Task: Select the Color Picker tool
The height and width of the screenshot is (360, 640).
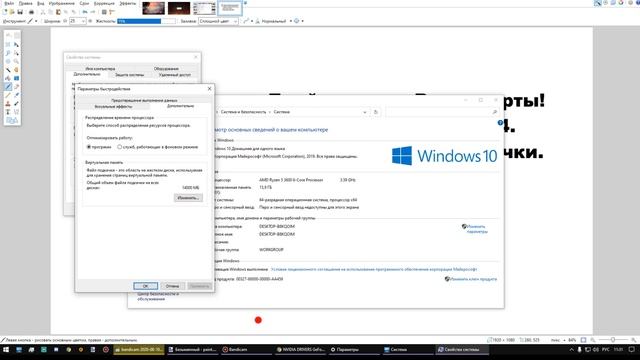Action: pyautogui.click(x=16, y=95)
